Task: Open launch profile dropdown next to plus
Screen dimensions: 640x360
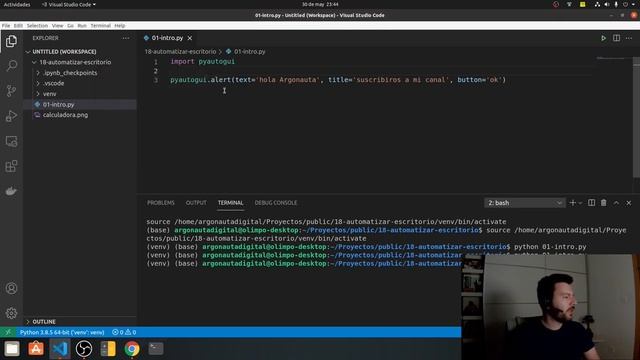Action: tap(580, 203)
